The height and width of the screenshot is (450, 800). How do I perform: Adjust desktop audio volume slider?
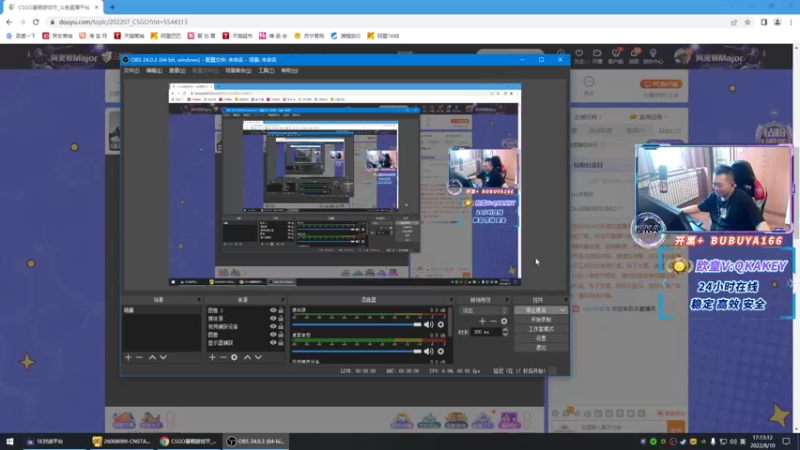point(357,351)
